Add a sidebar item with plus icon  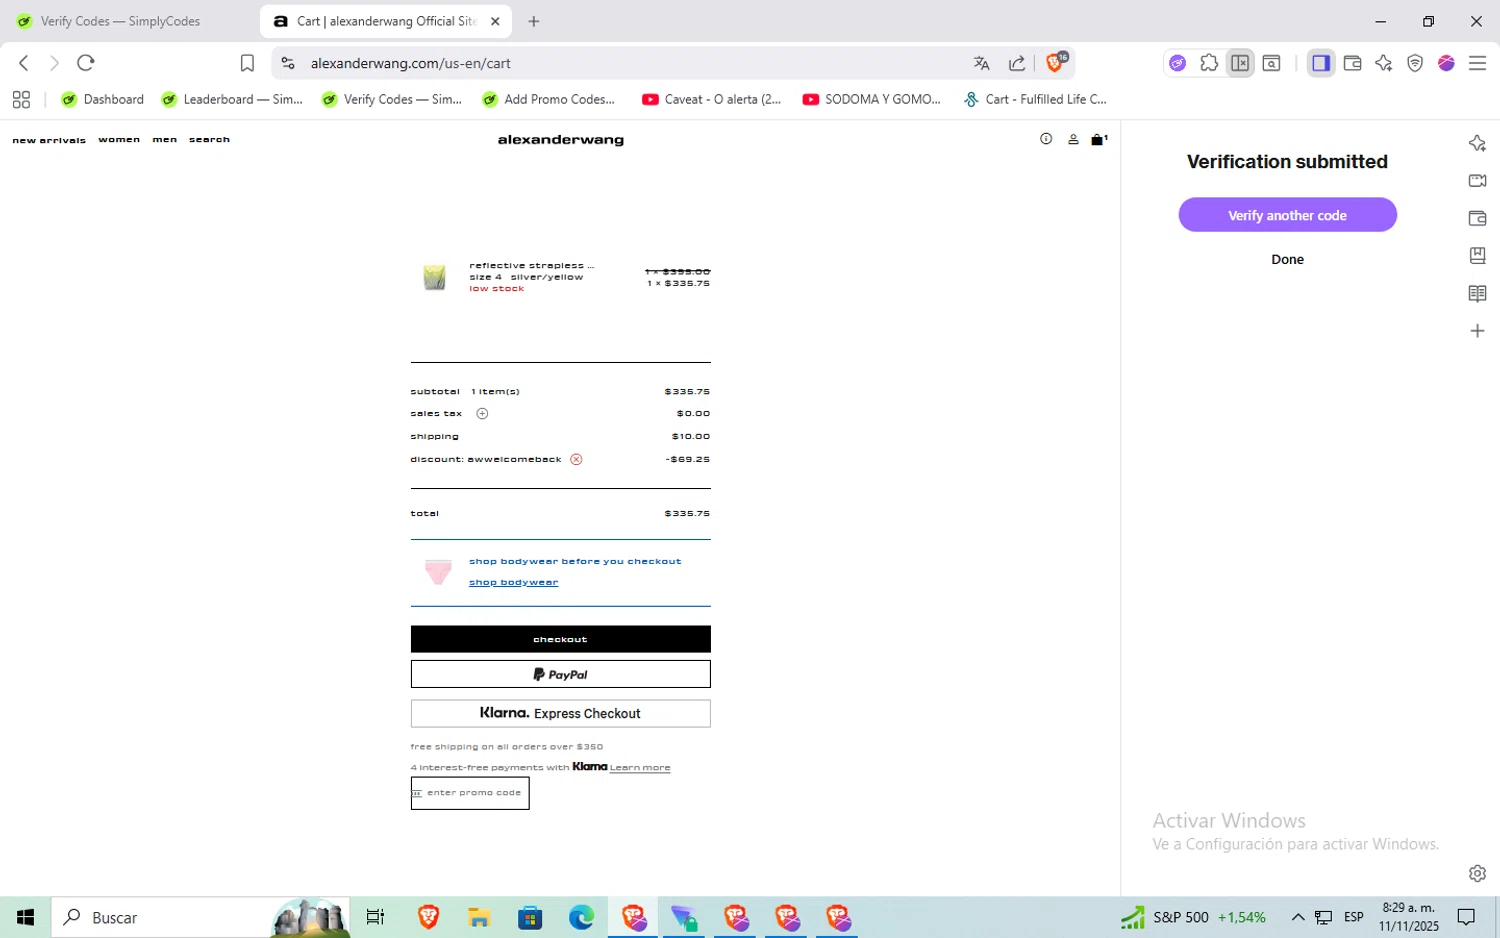1477,331
